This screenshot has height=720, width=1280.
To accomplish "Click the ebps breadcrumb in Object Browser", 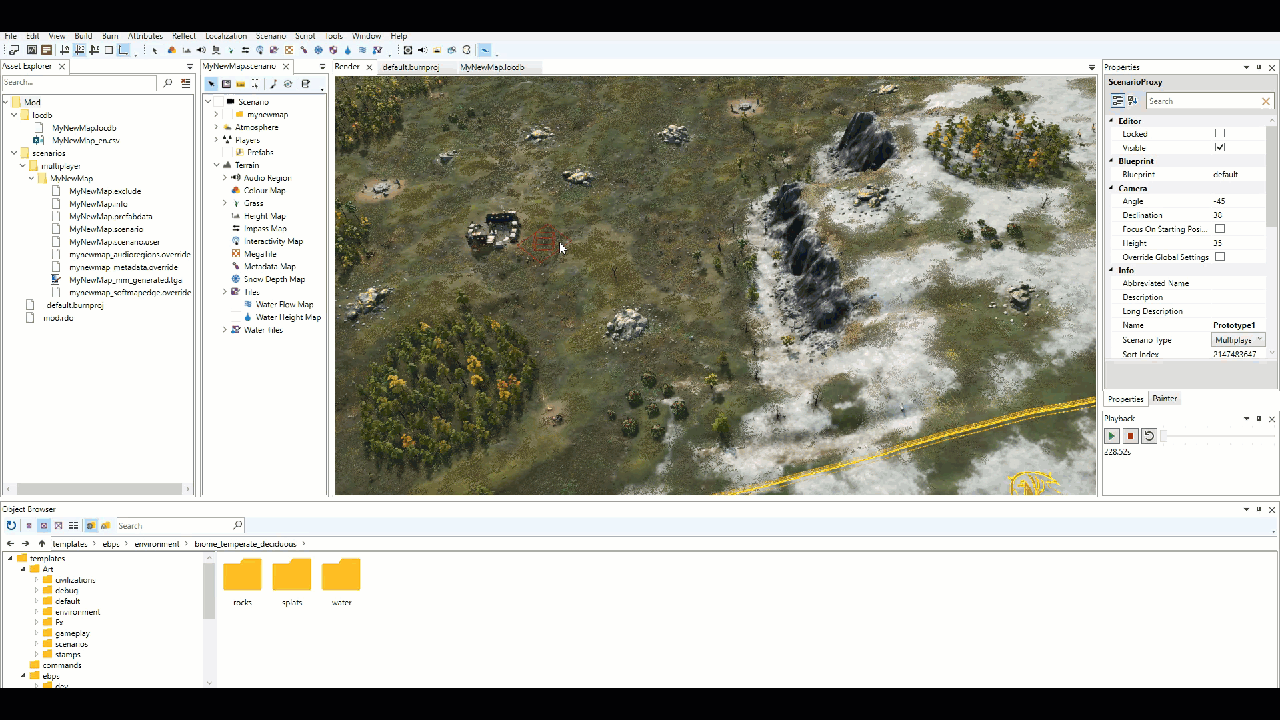I will (111, 544).
